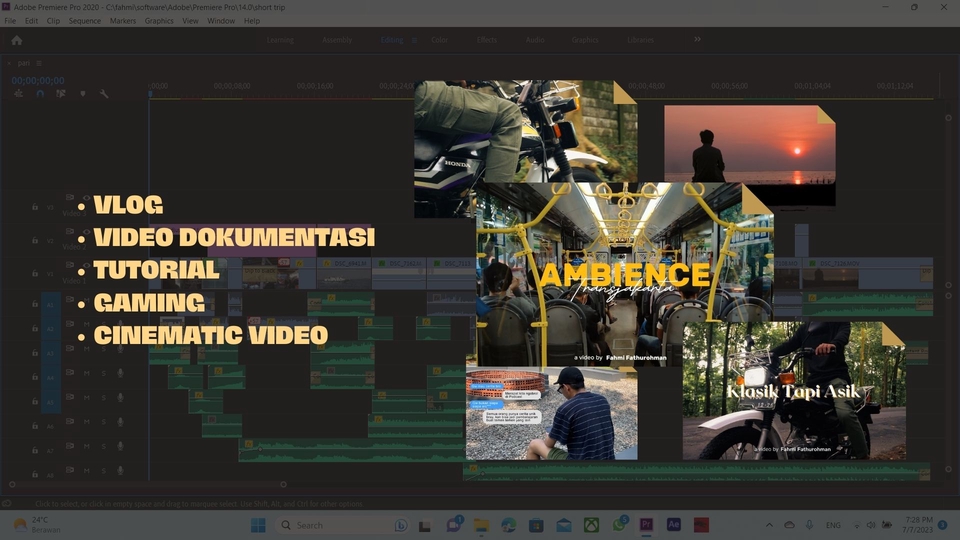Open After Effects from the taskbar
Screen dimensions: 960x540
click(673, 524)
